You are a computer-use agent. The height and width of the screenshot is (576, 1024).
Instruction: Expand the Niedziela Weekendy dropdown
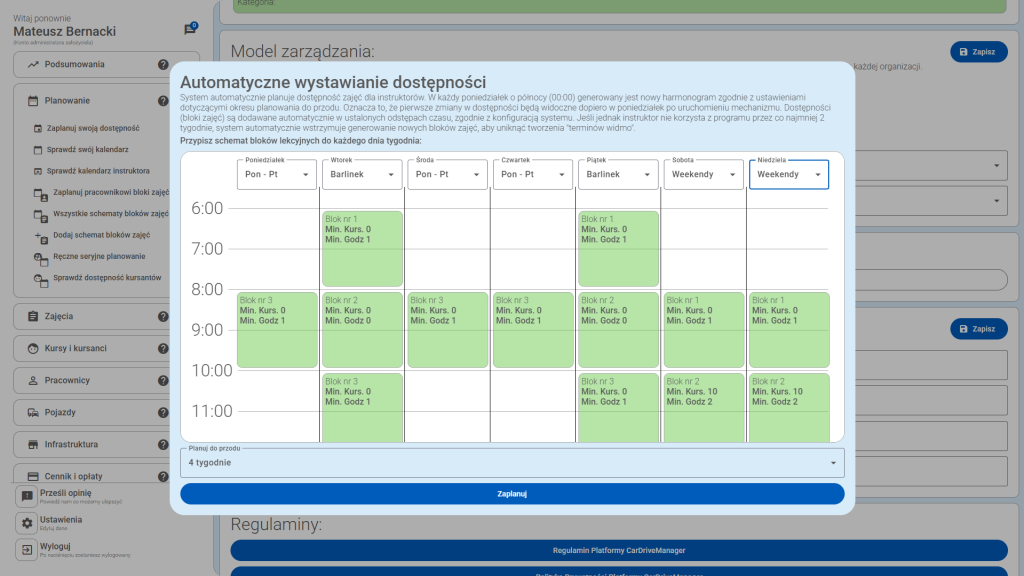tap(788, 174)
